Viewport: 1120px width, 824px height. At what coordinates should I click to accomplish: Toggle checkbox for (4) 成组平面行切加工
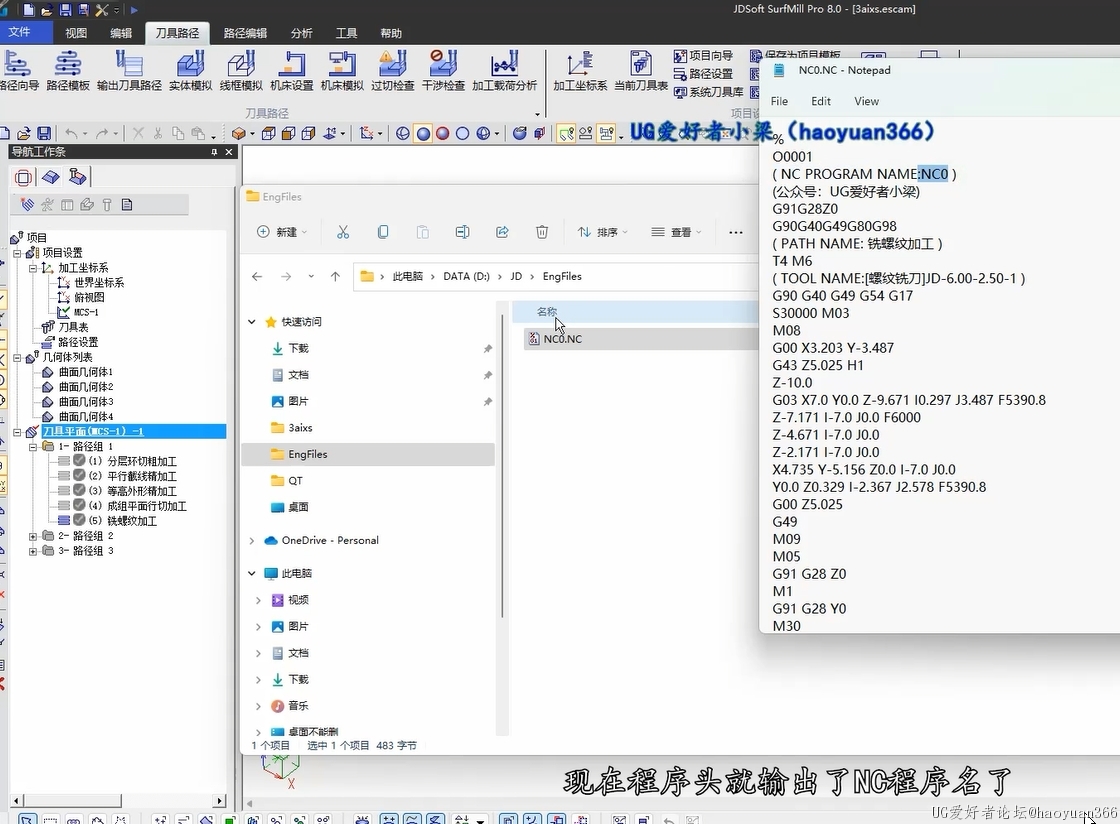(79, 506)
